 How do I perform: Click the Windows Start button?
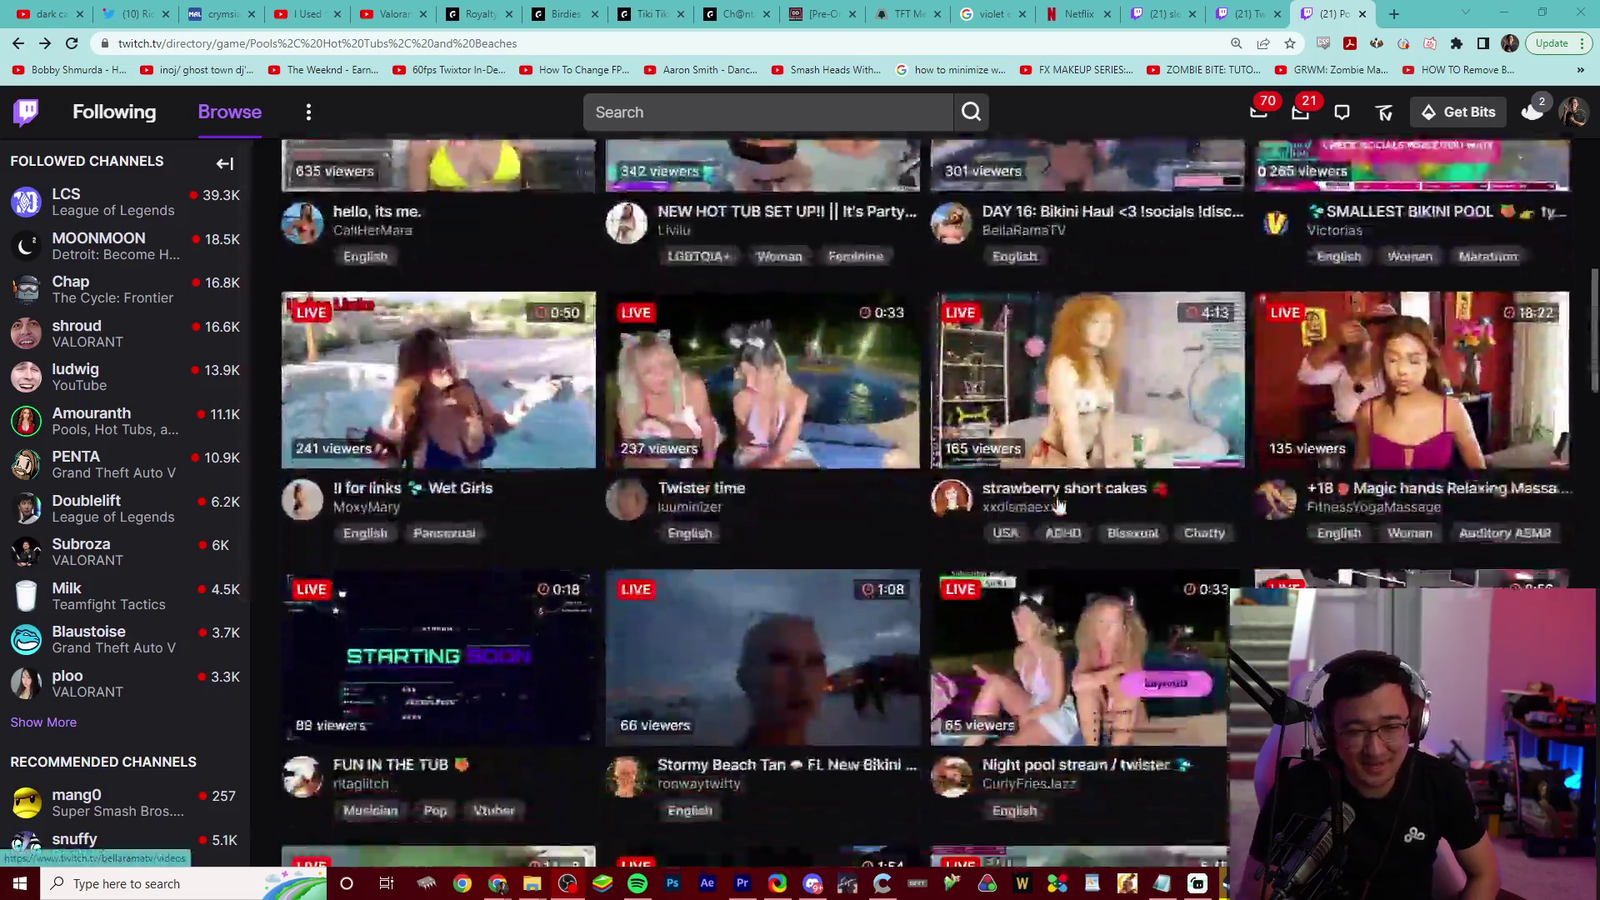19,883
